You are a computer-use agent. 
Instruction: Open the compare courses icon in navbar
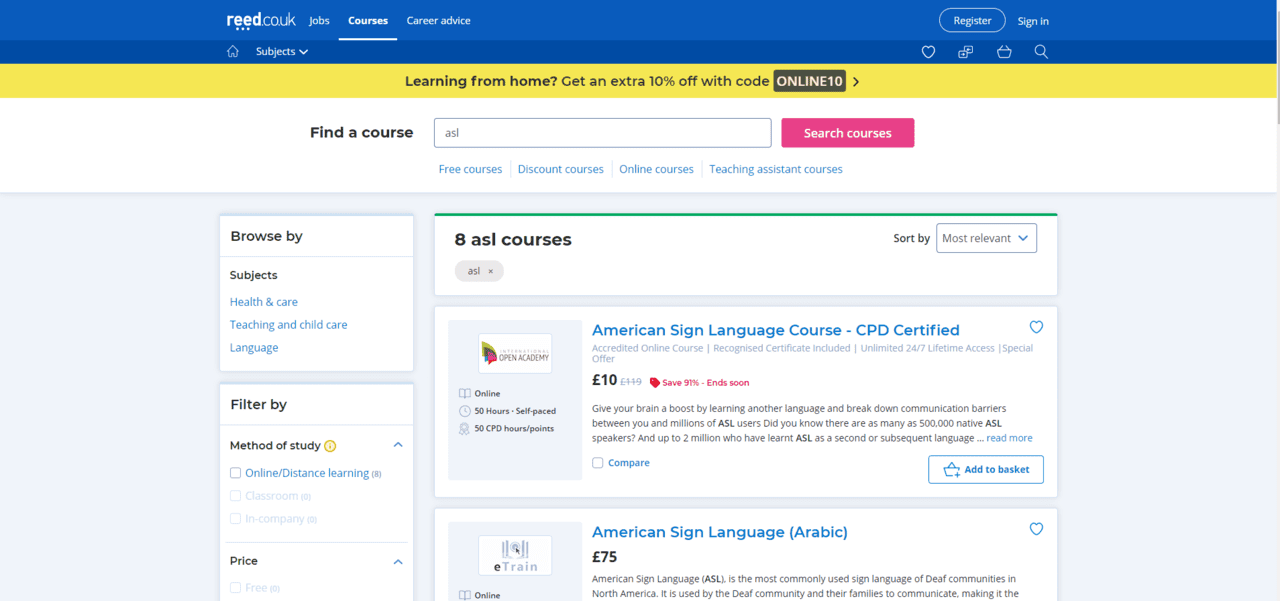coord(966,52)
